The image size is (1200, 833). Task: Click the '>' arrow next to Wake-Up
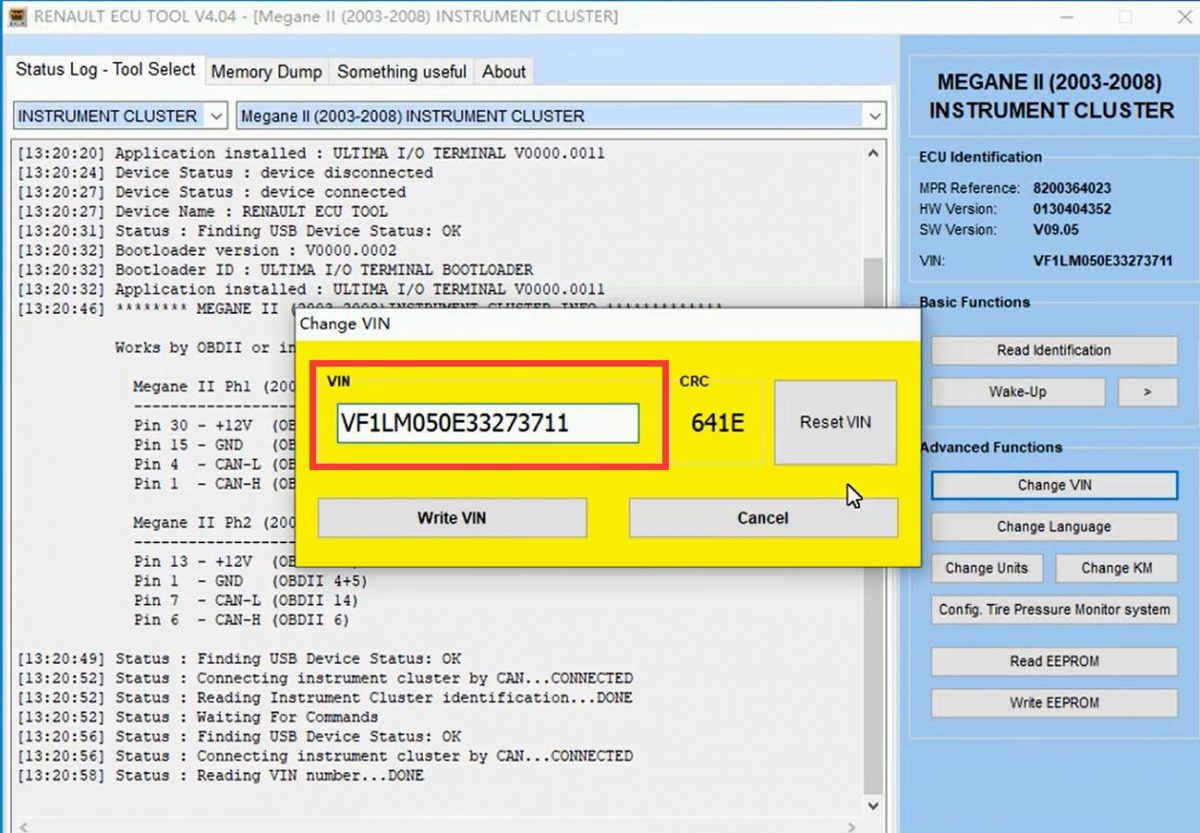tap(1148, 391)
